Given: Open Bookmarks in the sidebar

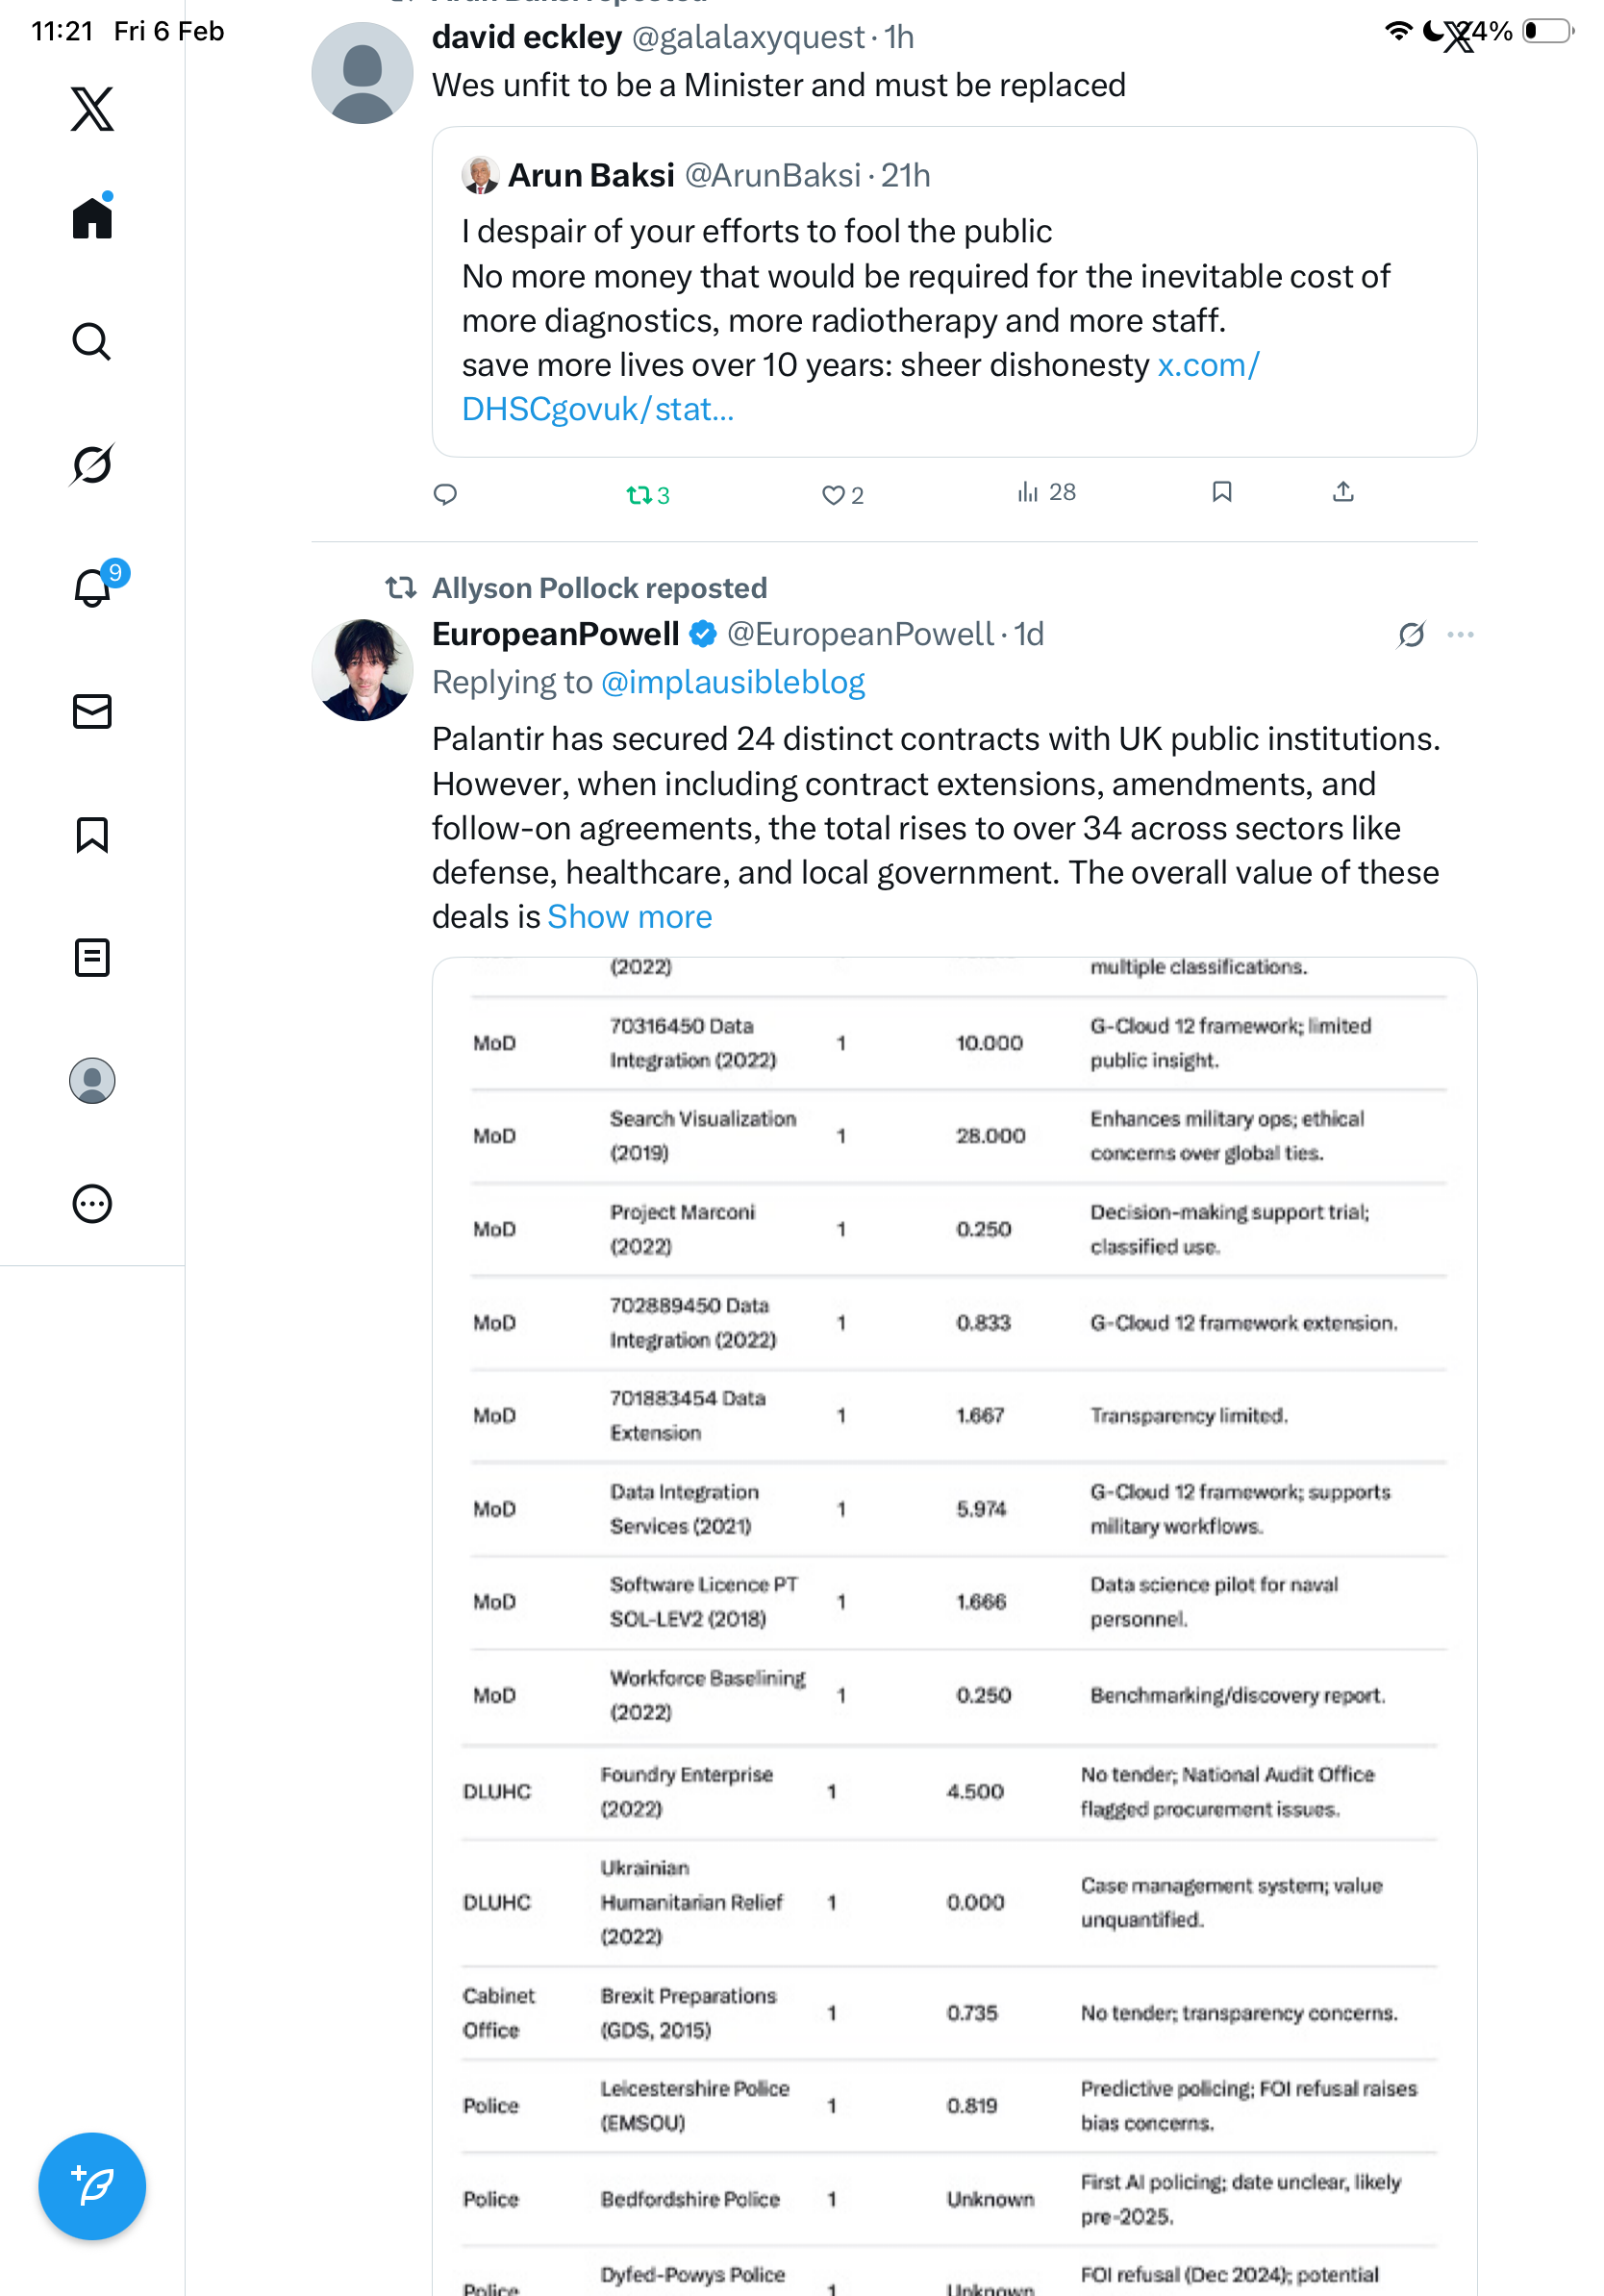Looking at the screenshot, I should [x=92, y=834].
